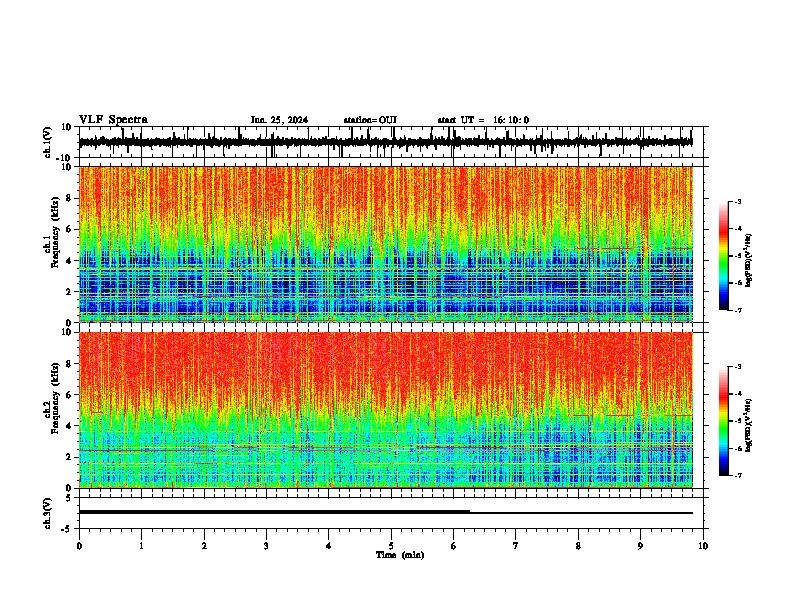Click the "1" minute tick label

pyautogui.click(x=141, y=546)
